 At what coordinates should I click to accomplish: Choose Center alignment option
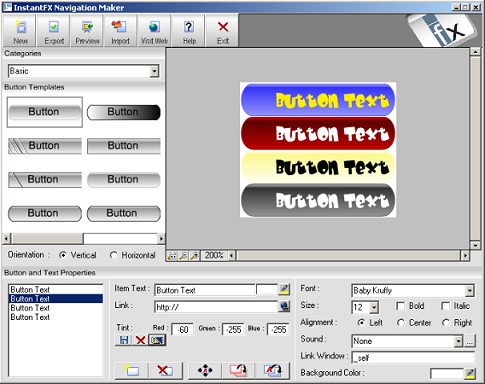point(401,323)
